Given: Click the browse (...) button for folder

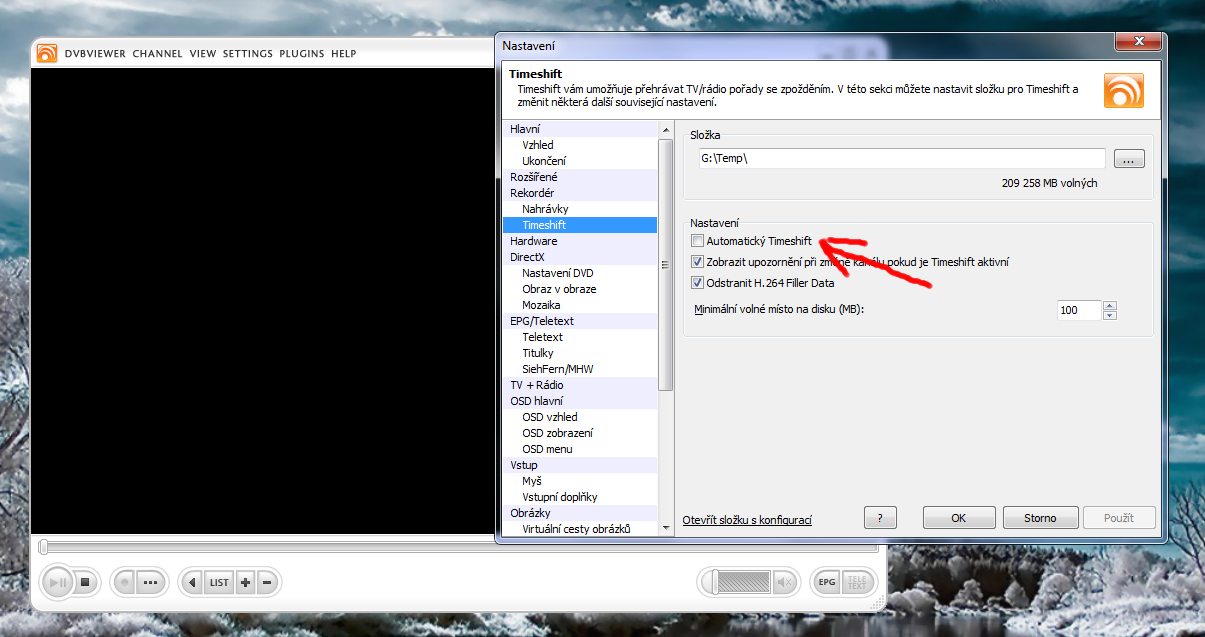Looking at the screenshot, I should tap(1128, 159).
